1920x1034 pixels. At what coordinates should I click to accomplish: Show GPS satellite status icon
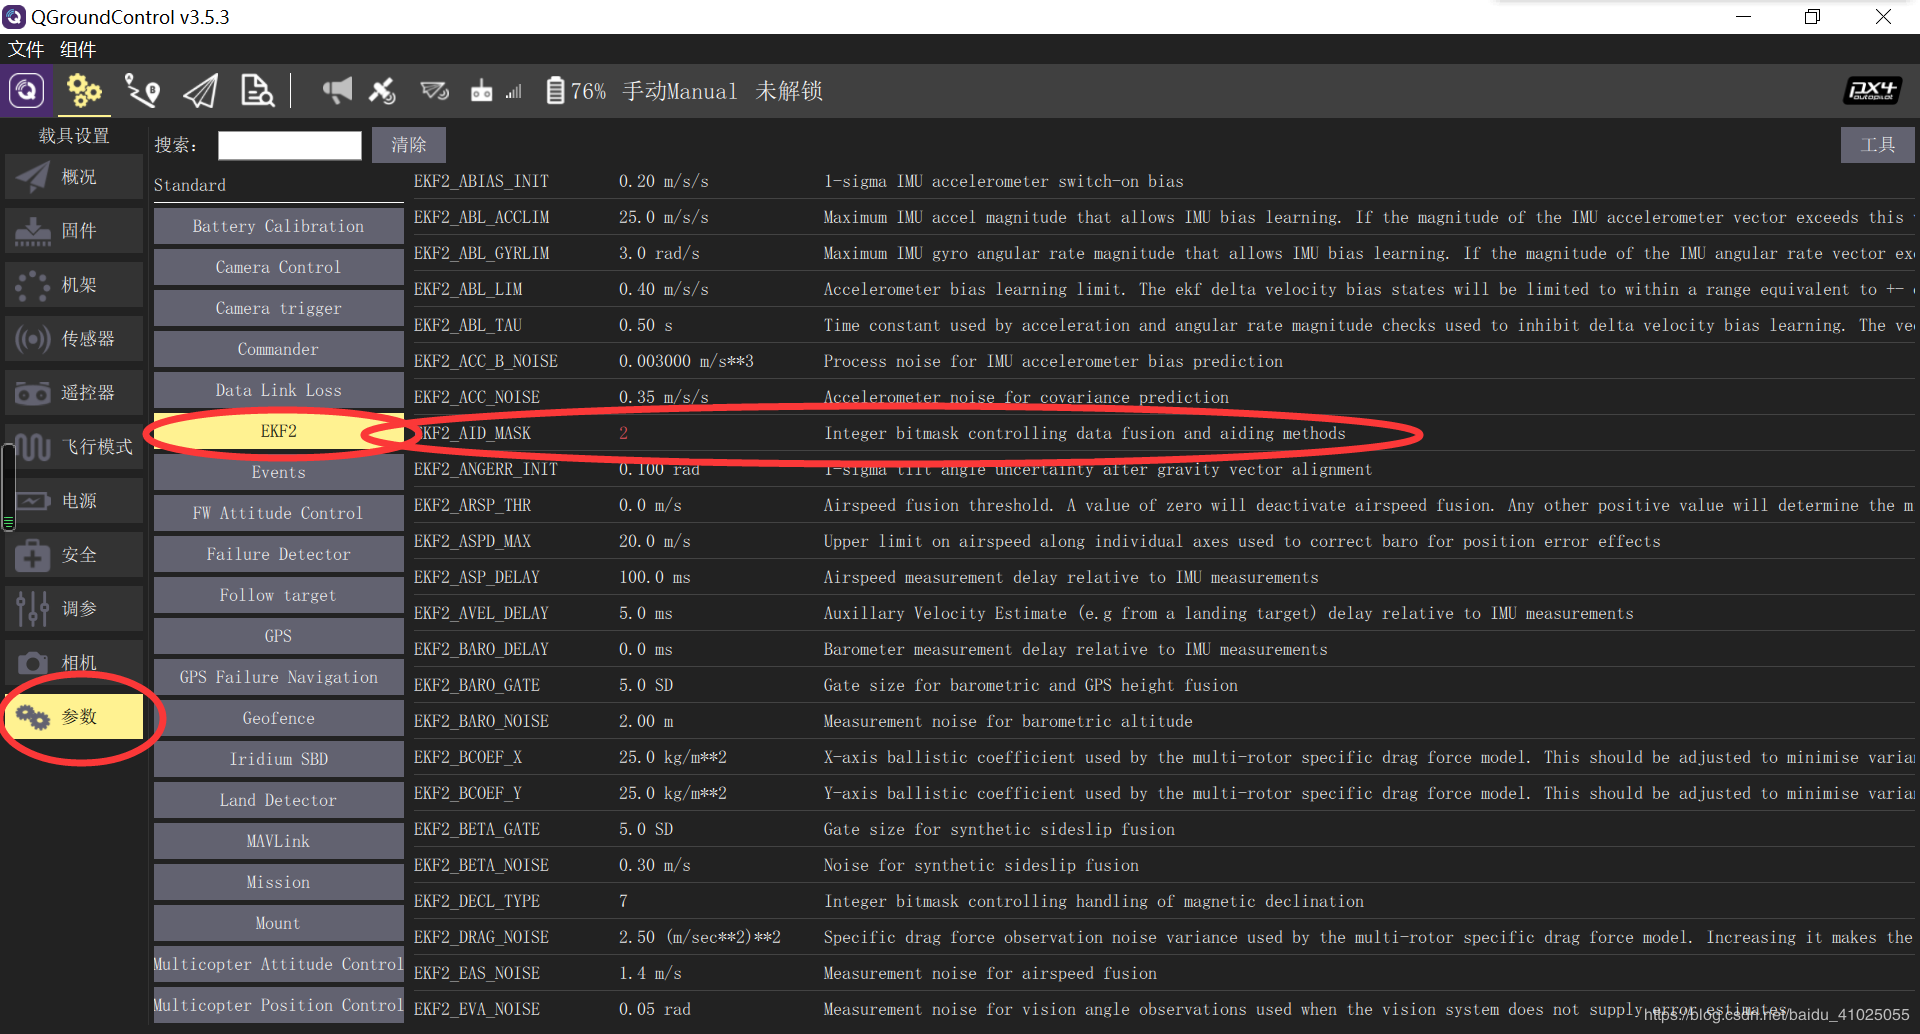[382, 91]
